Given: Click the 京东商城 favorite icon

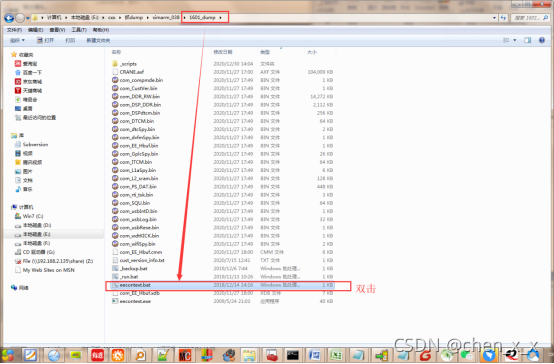Looking at the screenshot, I should 18,81.
